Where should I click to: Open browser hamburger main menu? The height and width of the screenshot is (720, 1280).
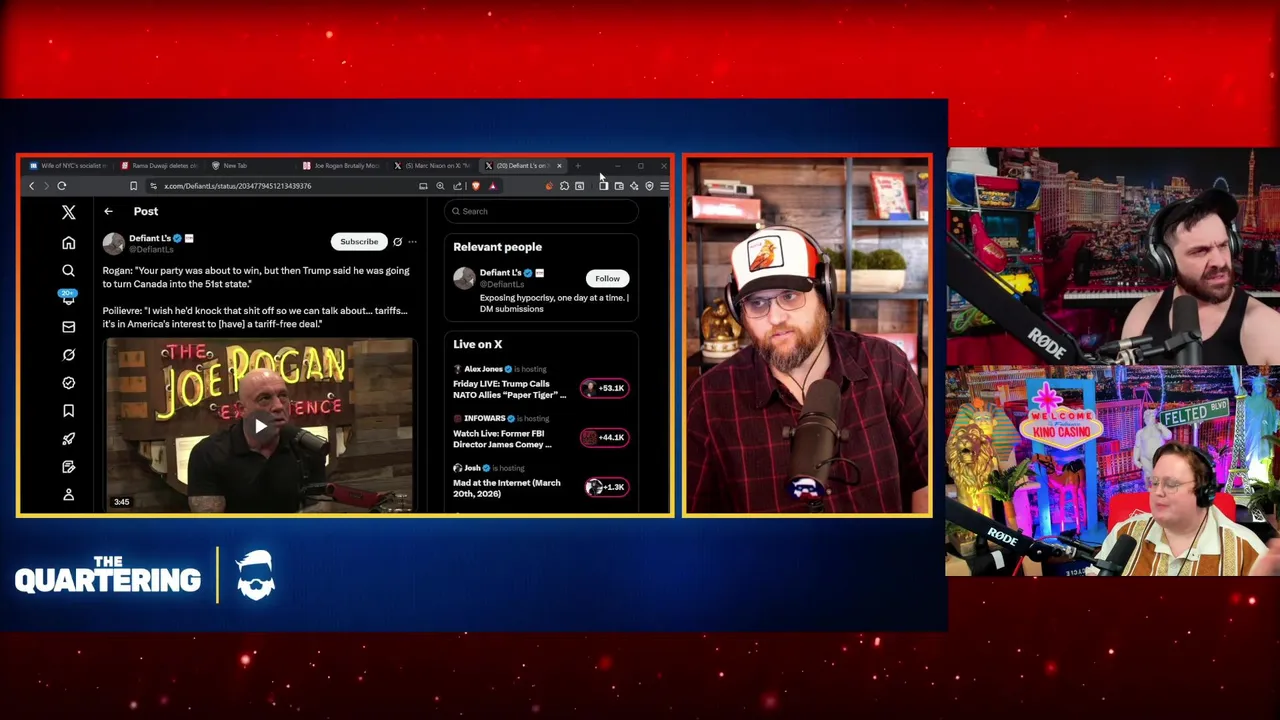(x=664, y=186)
